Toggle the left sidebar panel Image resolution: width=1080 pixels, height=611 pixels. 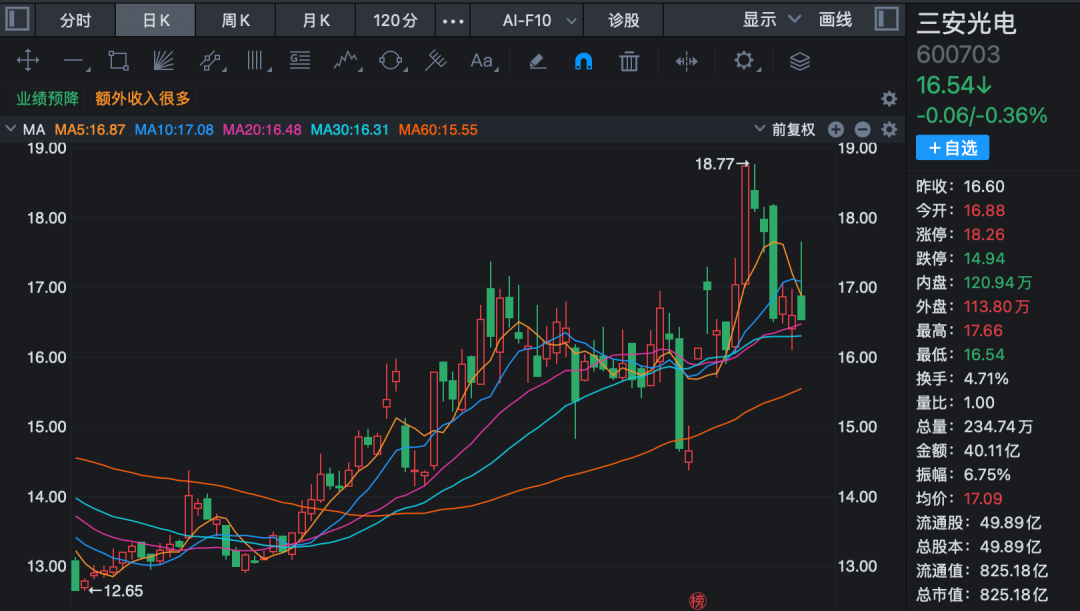[18, 20]
